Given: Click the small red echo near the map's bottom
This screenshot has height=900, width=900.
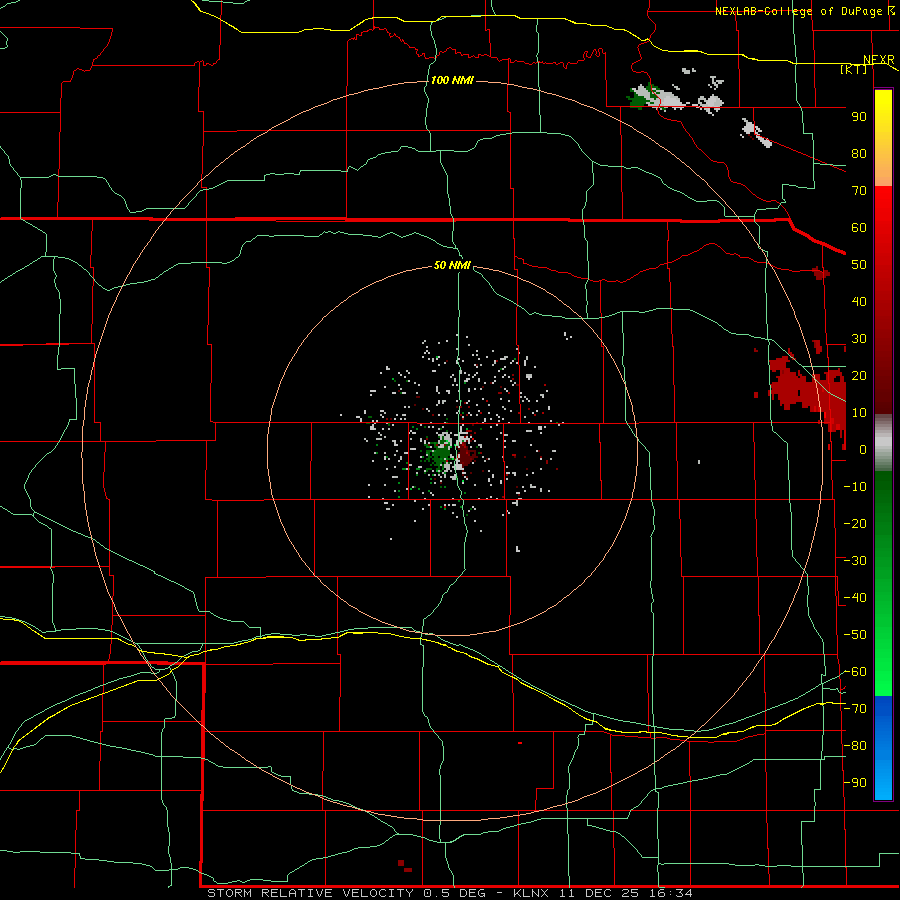Looking at the screenshot, I should [x=405, y=866].
